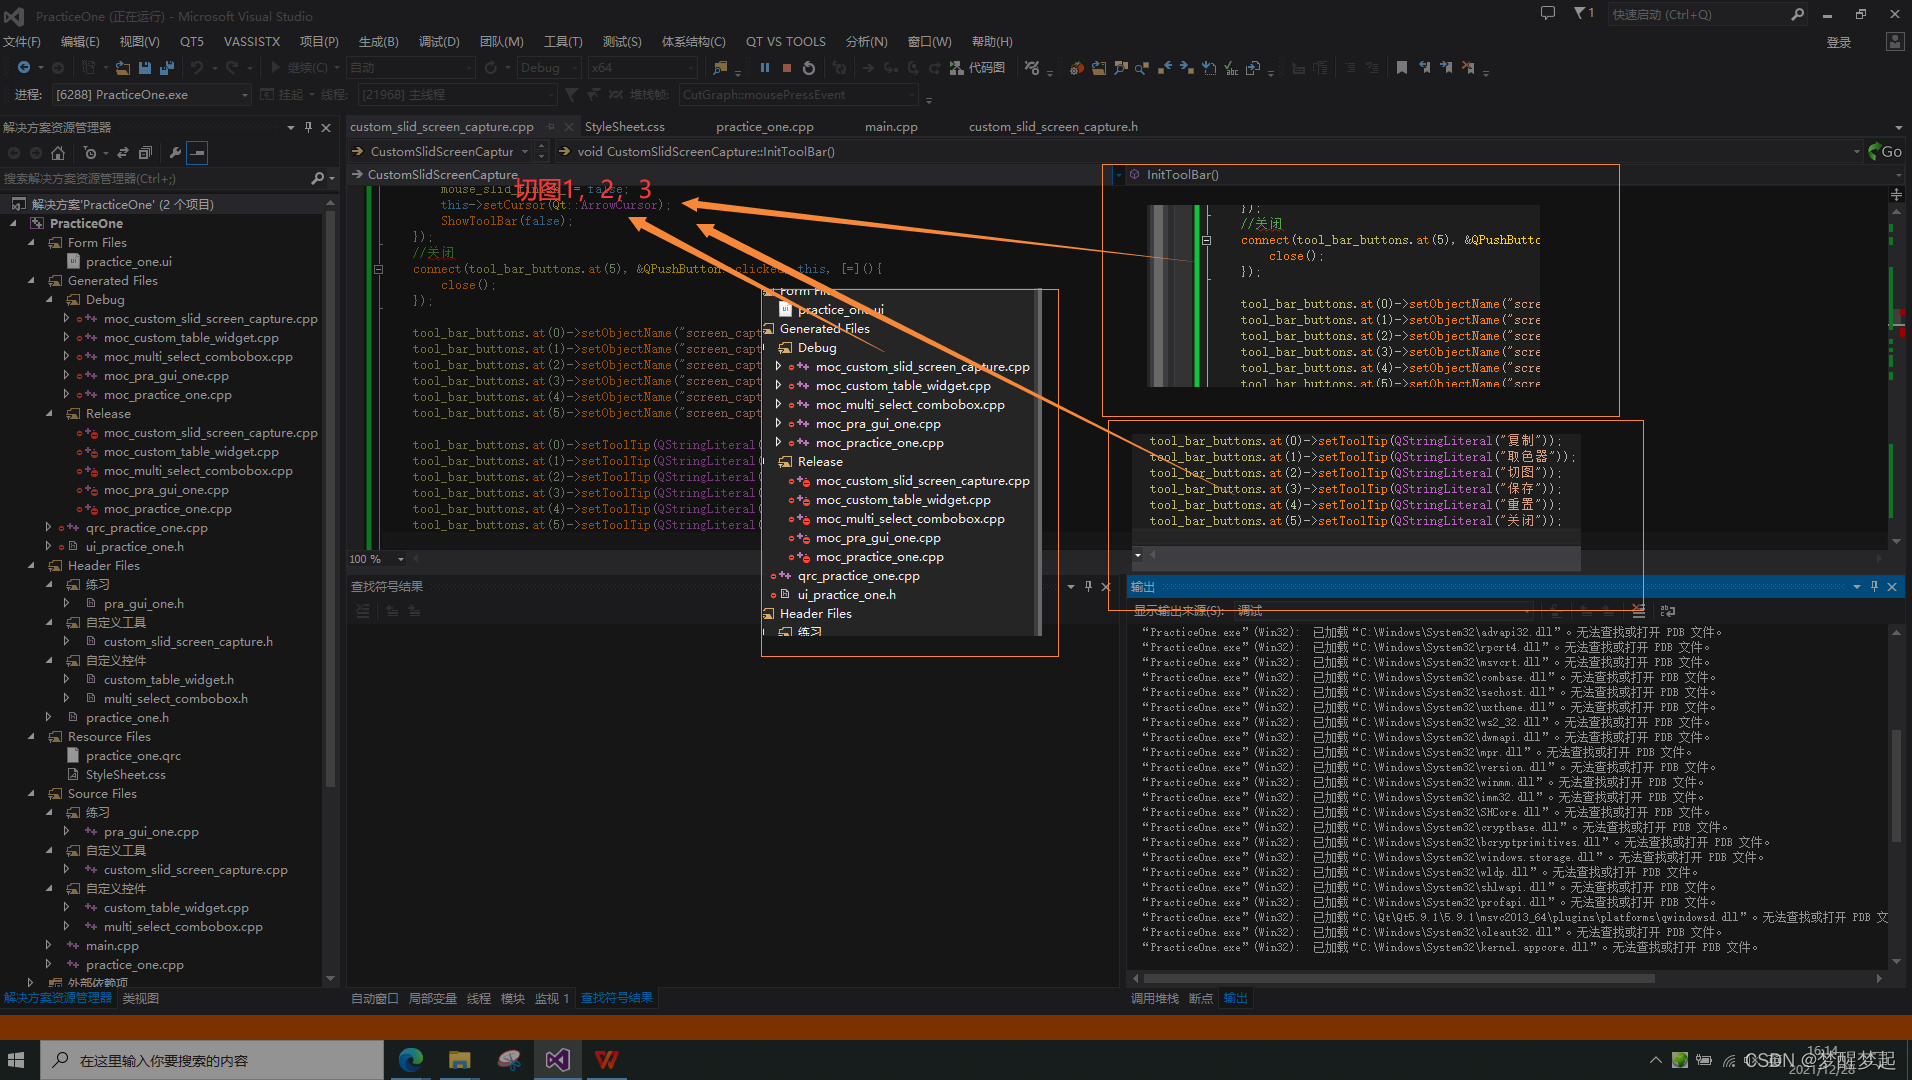Open the x64 platform dropdown

pyautogui.click(x=642, y=68)
